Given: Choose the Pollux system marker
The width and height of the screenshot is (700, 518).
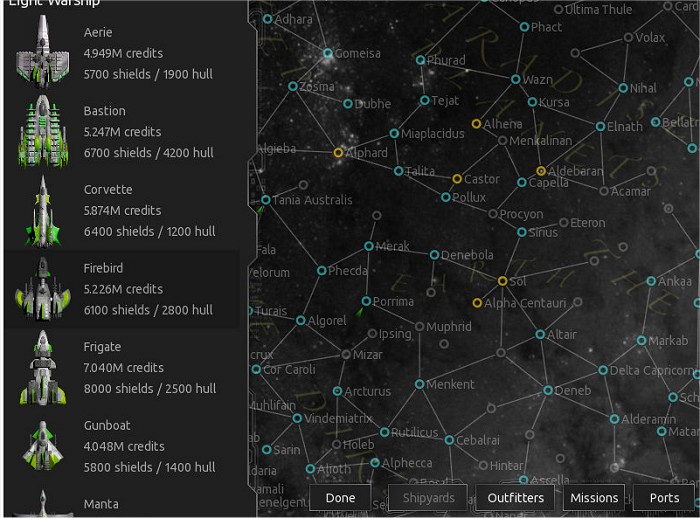Looking at the screenshot, I should tap(446, 197).
